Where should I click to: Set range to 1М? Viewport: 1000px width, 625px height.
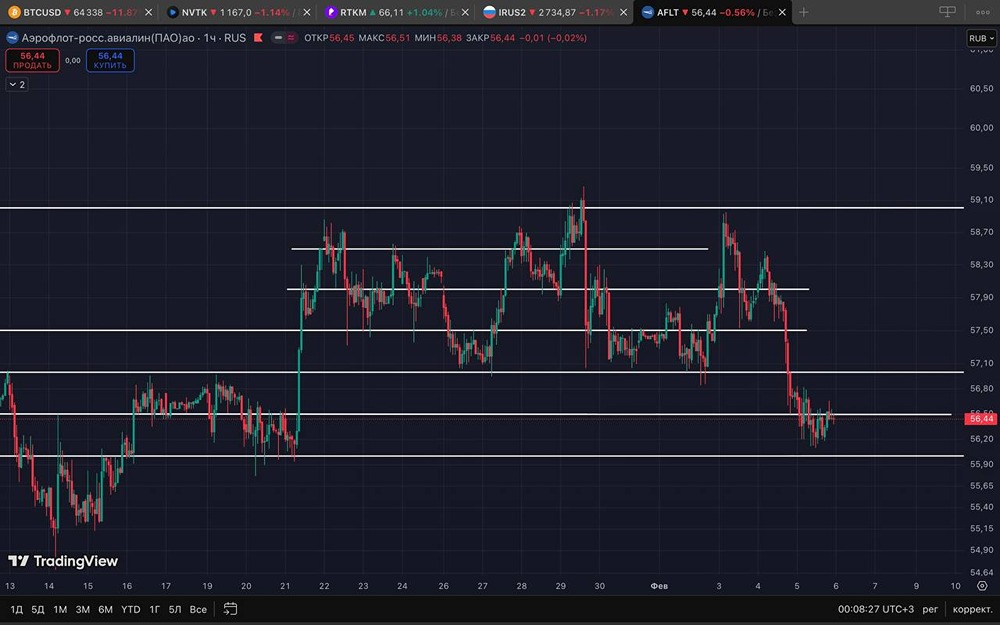(60, 609)
